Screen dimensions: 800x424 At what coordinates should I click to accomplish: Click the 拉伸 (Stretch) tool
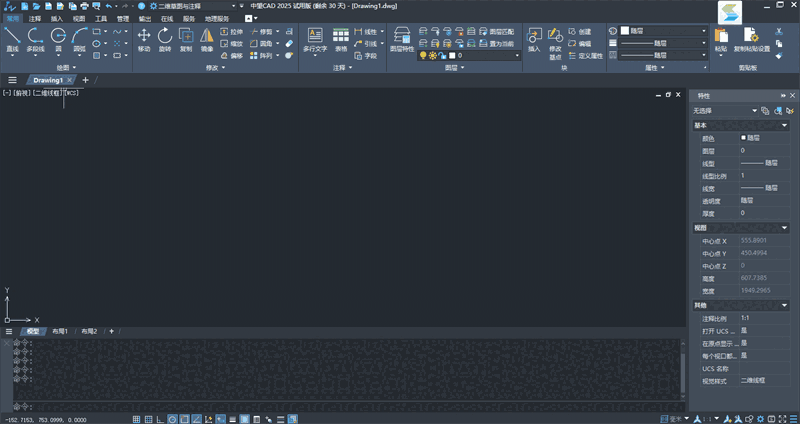pyautogui.click(x=232, y=32)
